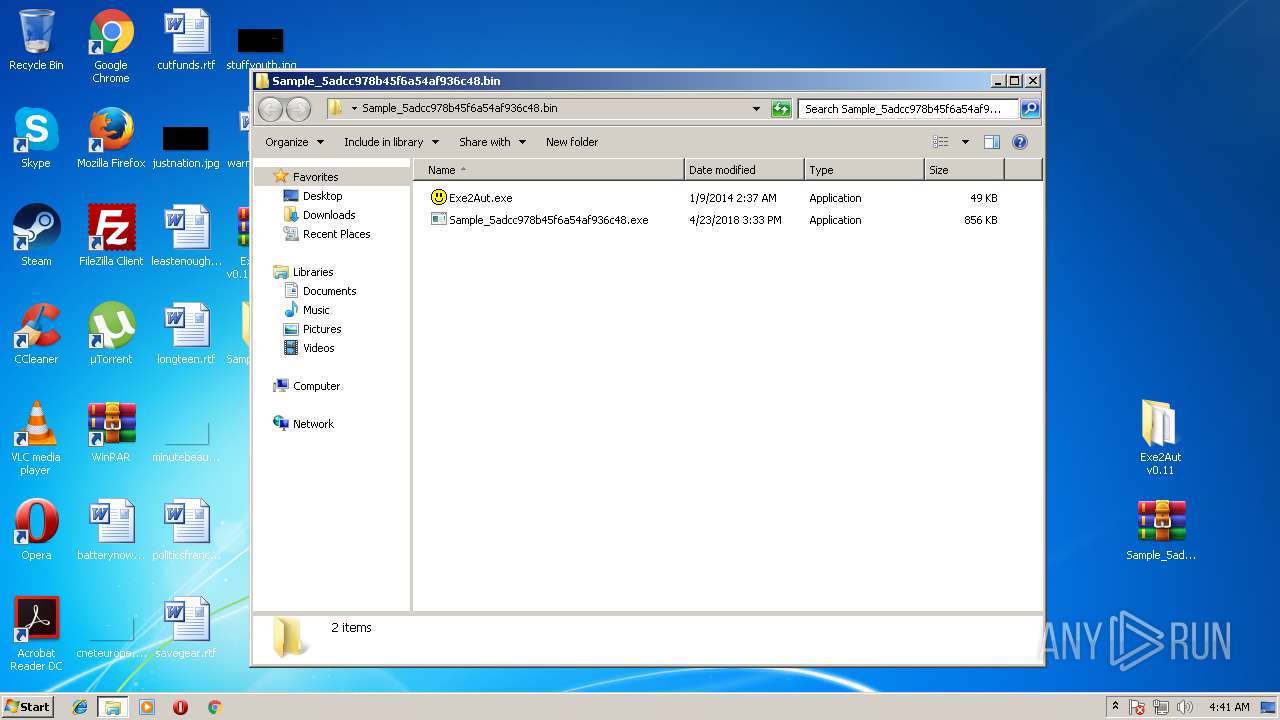Select Libraries in navigation pane
This screenshot has height=720, width=1280.
coord(313,272)
